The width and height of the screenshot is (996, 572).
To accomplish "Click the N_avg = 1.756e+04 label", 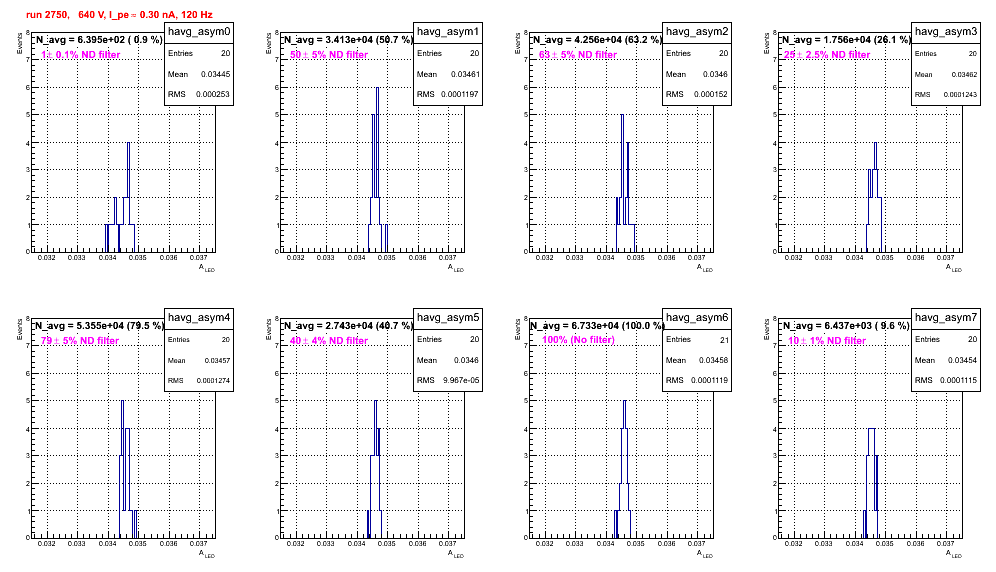I will [846, 40].
